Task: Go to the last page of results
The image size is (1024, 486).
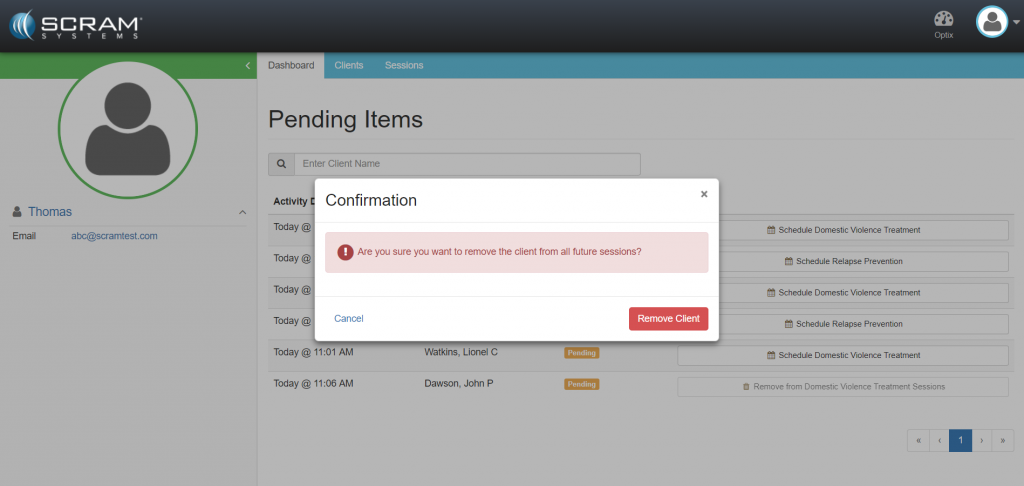Action: click(1002, 441)
